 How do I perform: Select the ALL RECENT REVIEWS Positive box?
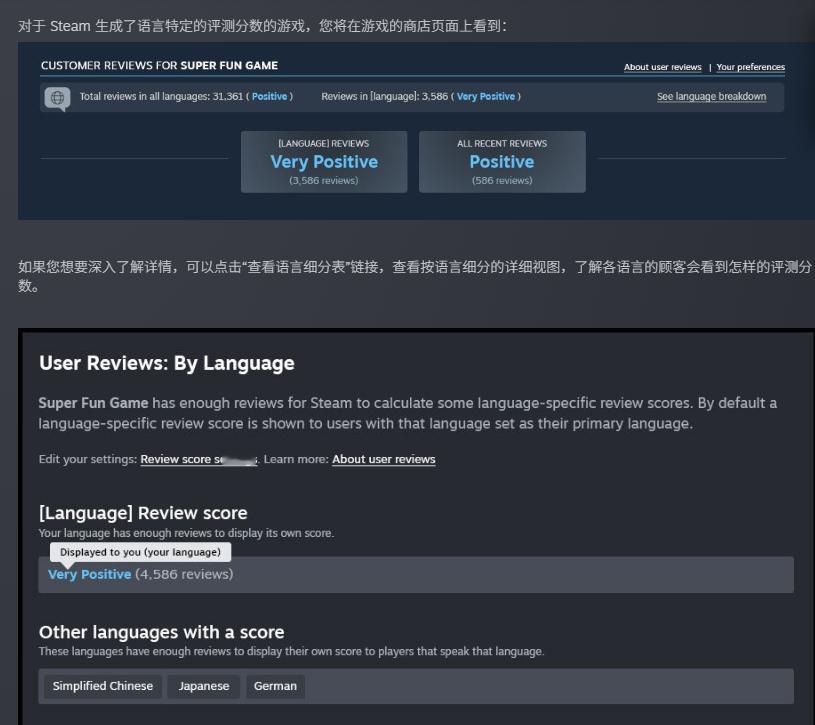click(502, 162)
